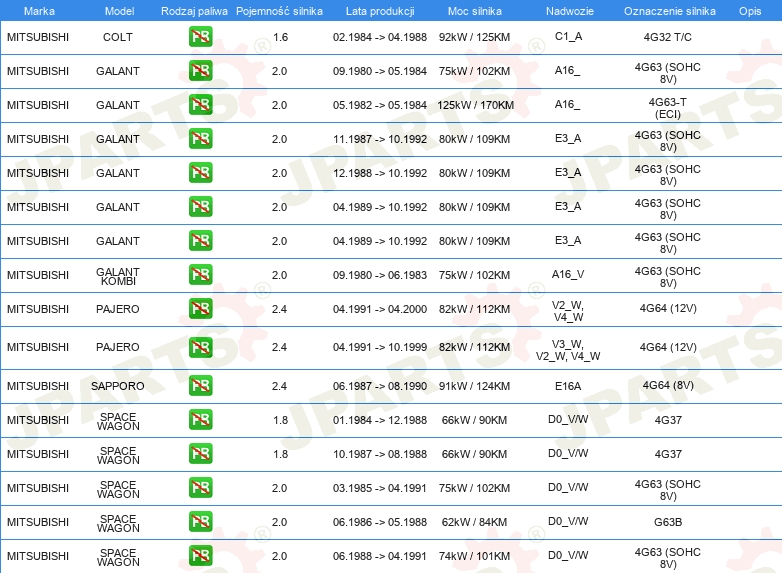Click engine code G63B cell
This screenshot has width=782, height=573.
coord(668,522)
